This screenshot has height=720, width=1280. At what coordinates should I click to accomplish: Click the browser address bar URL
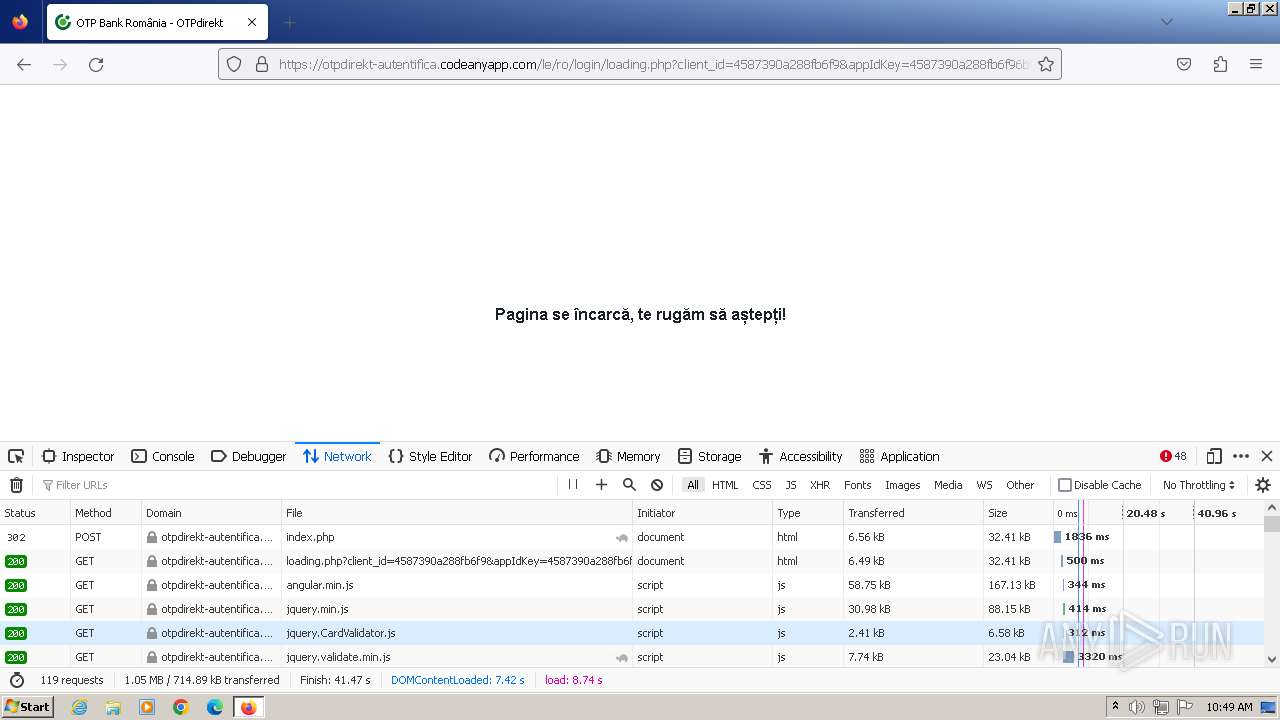652,64
